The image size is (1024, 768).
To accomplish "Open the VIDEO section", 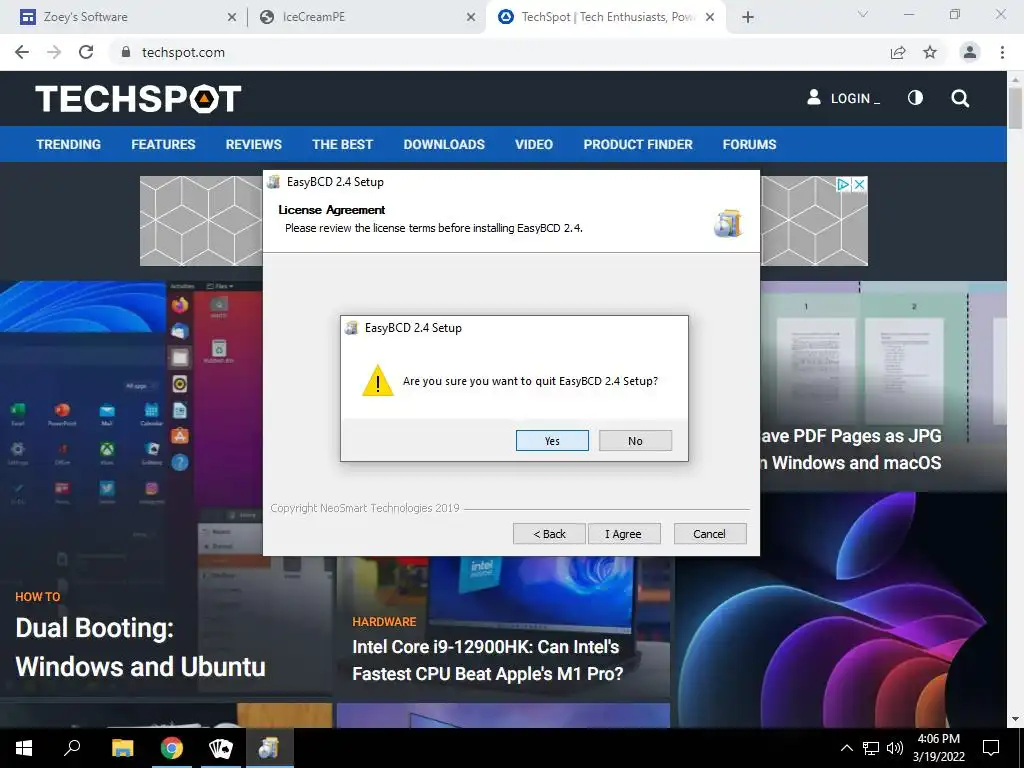I will [534, 144].
